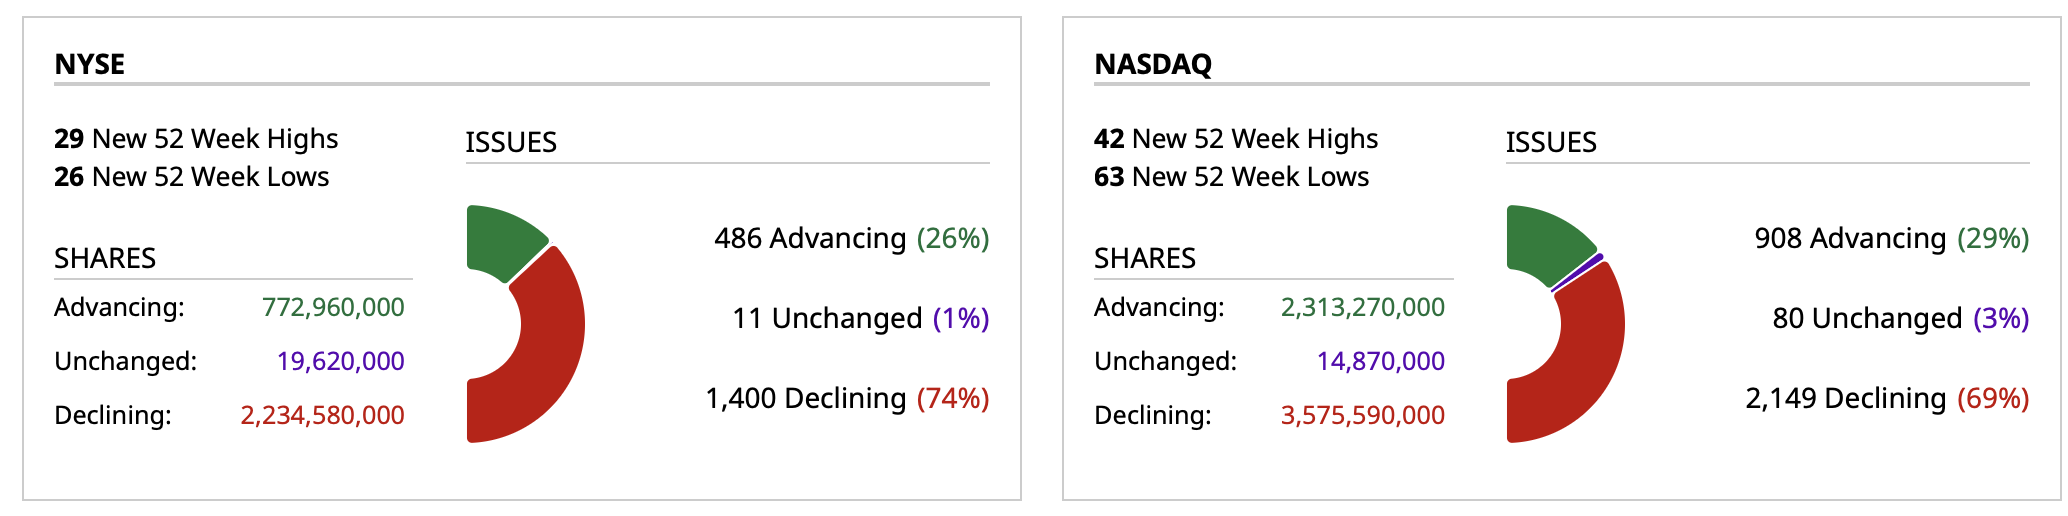Click NASDAQ declining shares value 3,575,590,000
The image size is (2068, 516).
(1362, 415)
